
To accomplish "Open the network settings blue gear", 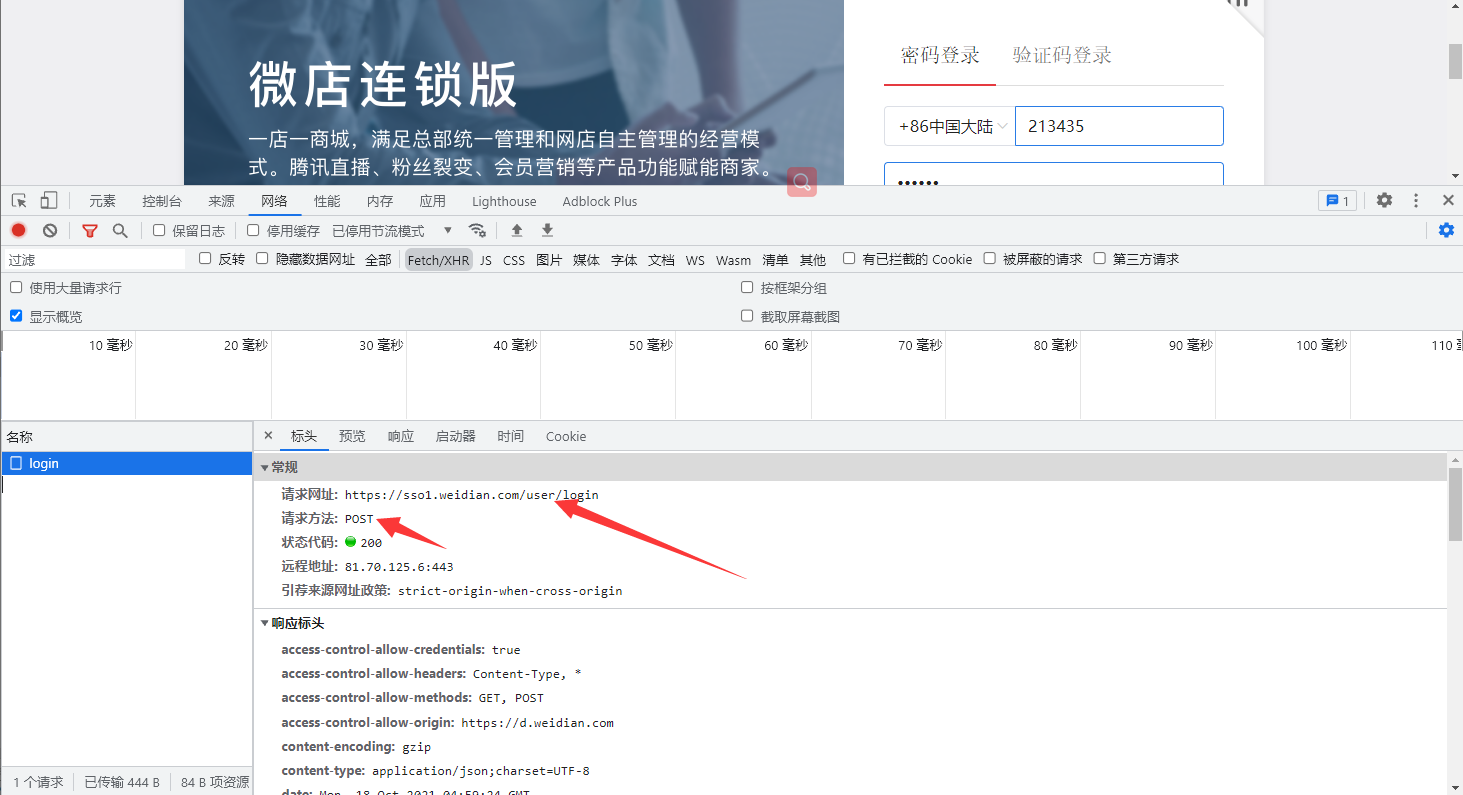I will [x=1446, y=230].
